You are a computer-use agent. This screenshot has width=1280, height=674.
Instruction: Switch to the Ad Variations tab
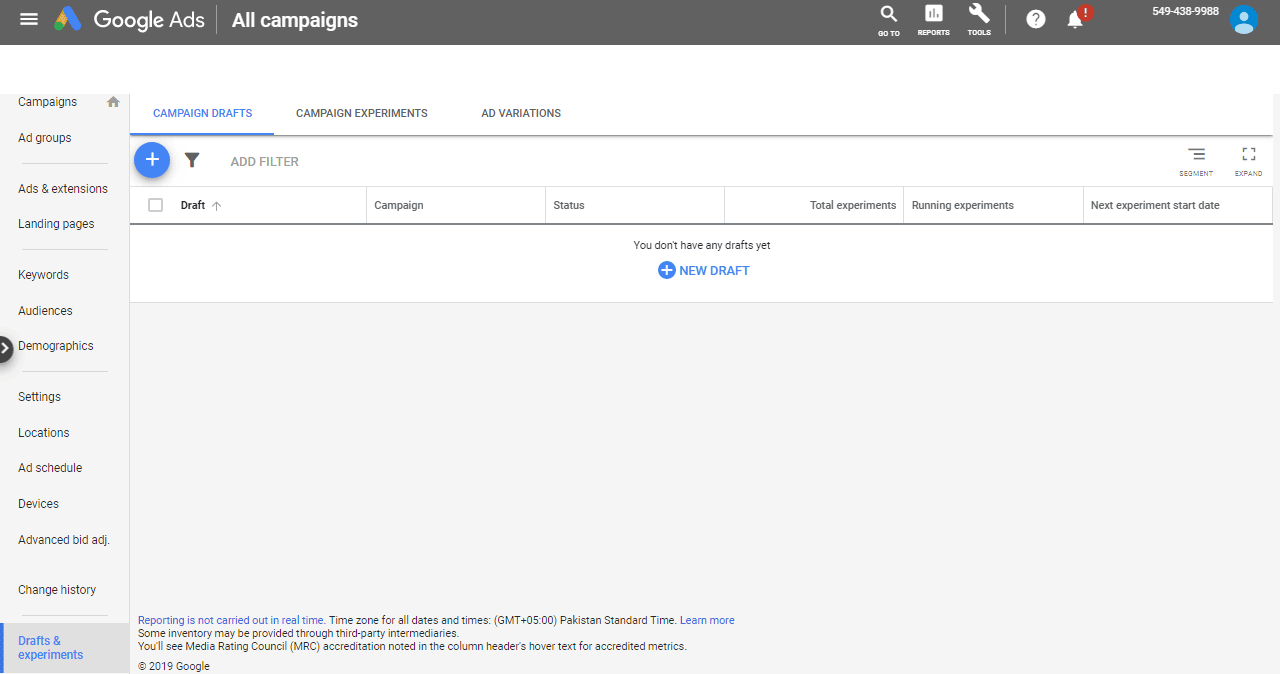coord(521,113)
